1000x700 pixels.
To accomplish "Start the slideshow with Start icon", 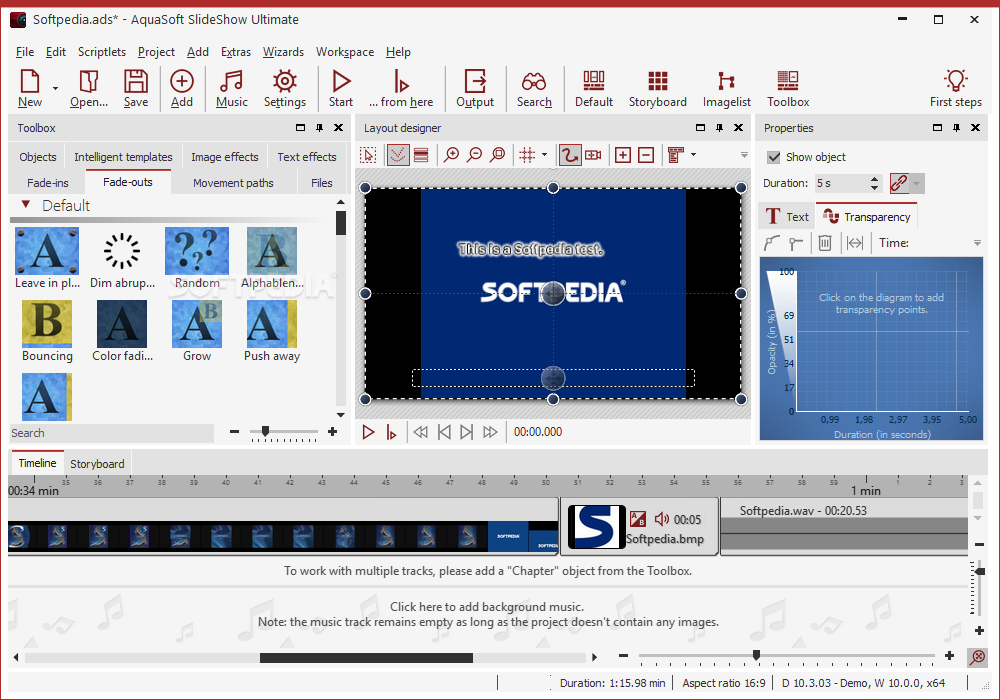I will (x=341, y=89).
